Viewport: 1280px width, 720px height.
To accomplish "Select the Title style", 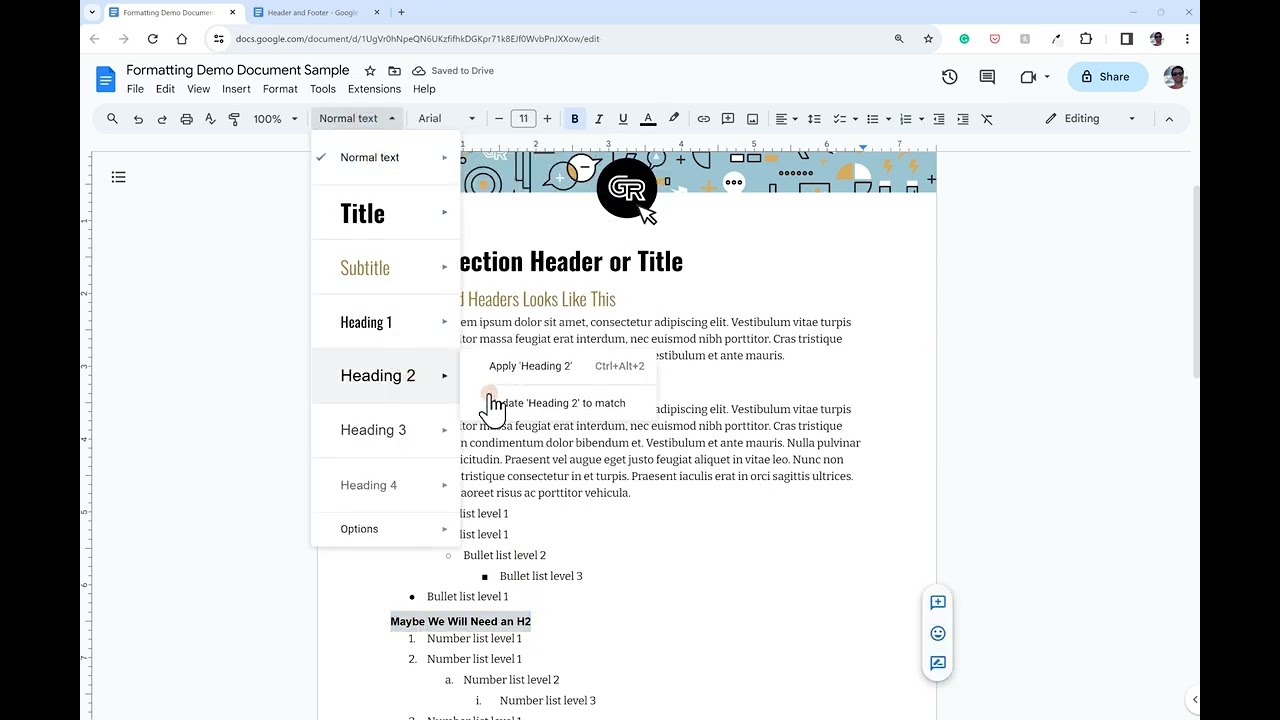I will click(386, 213).
